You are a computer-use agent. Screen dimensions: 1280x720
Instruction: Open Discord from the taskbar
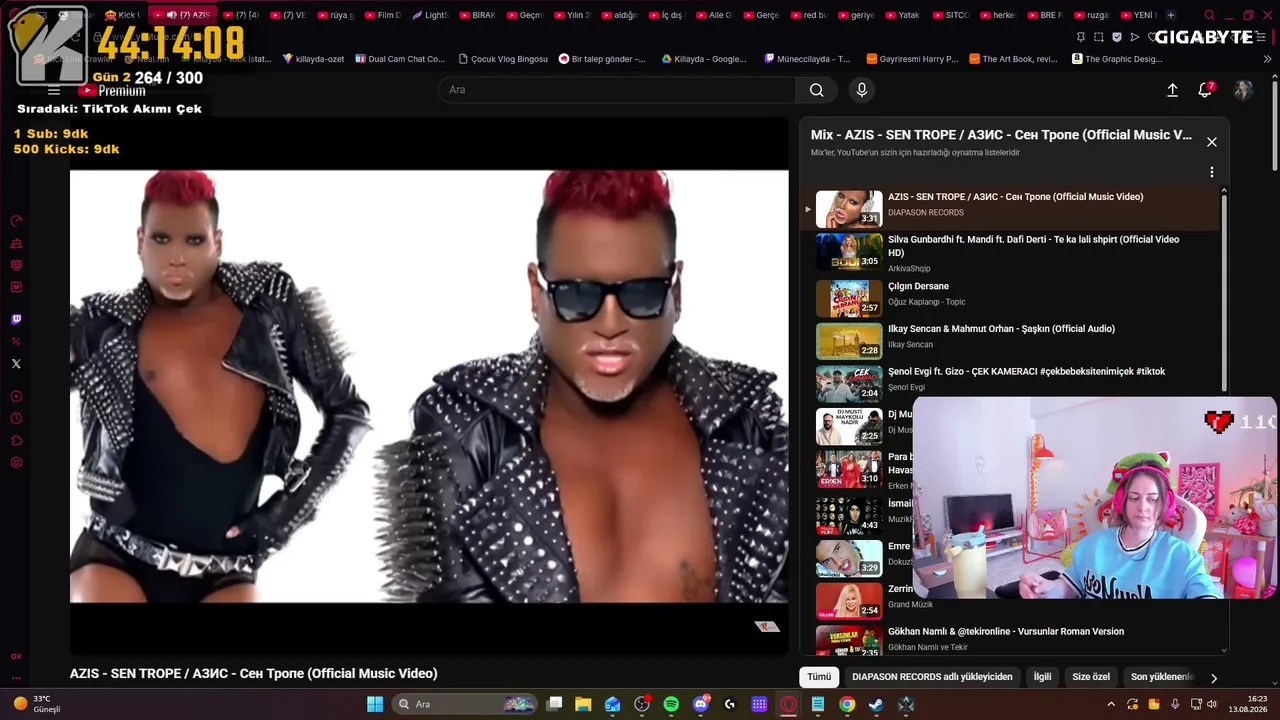pyautogui.click(x=701, y=704)
